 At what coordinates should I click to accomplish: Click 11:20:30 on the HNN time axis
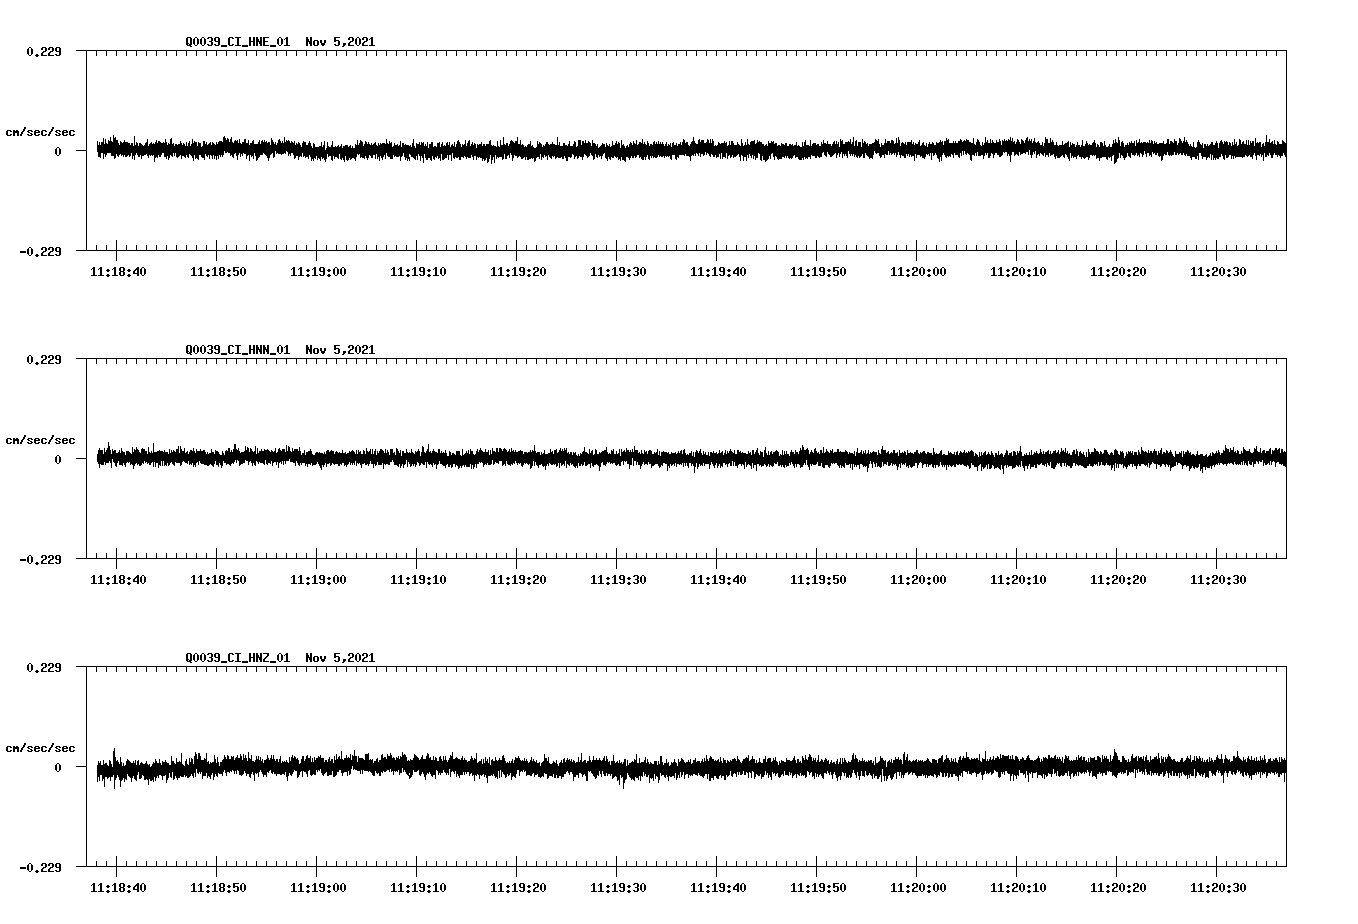coord(1218,580)
